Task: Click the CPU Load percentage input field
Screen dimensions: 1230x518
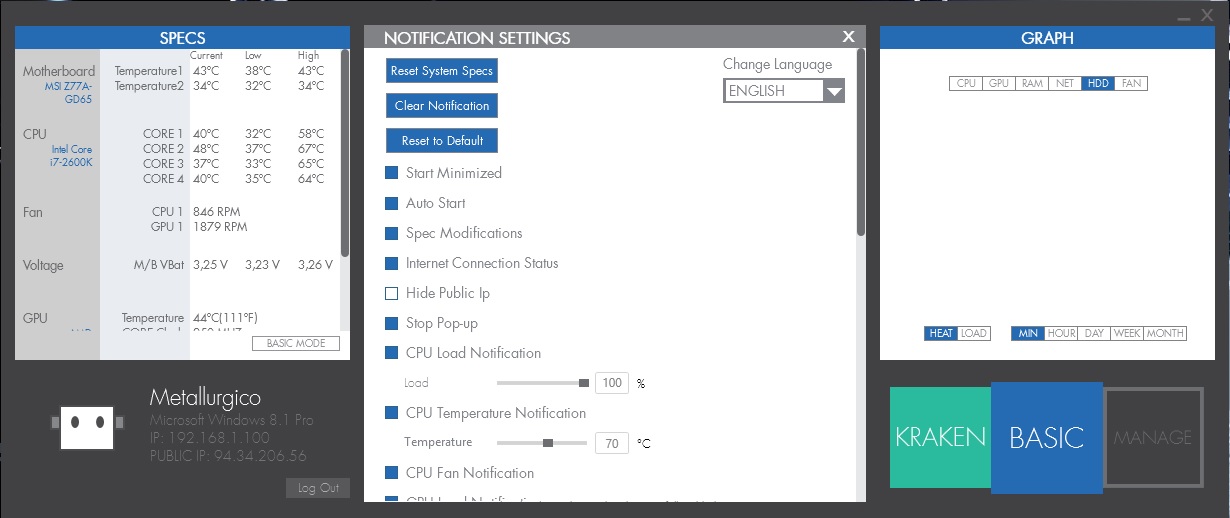Action: 611,382
